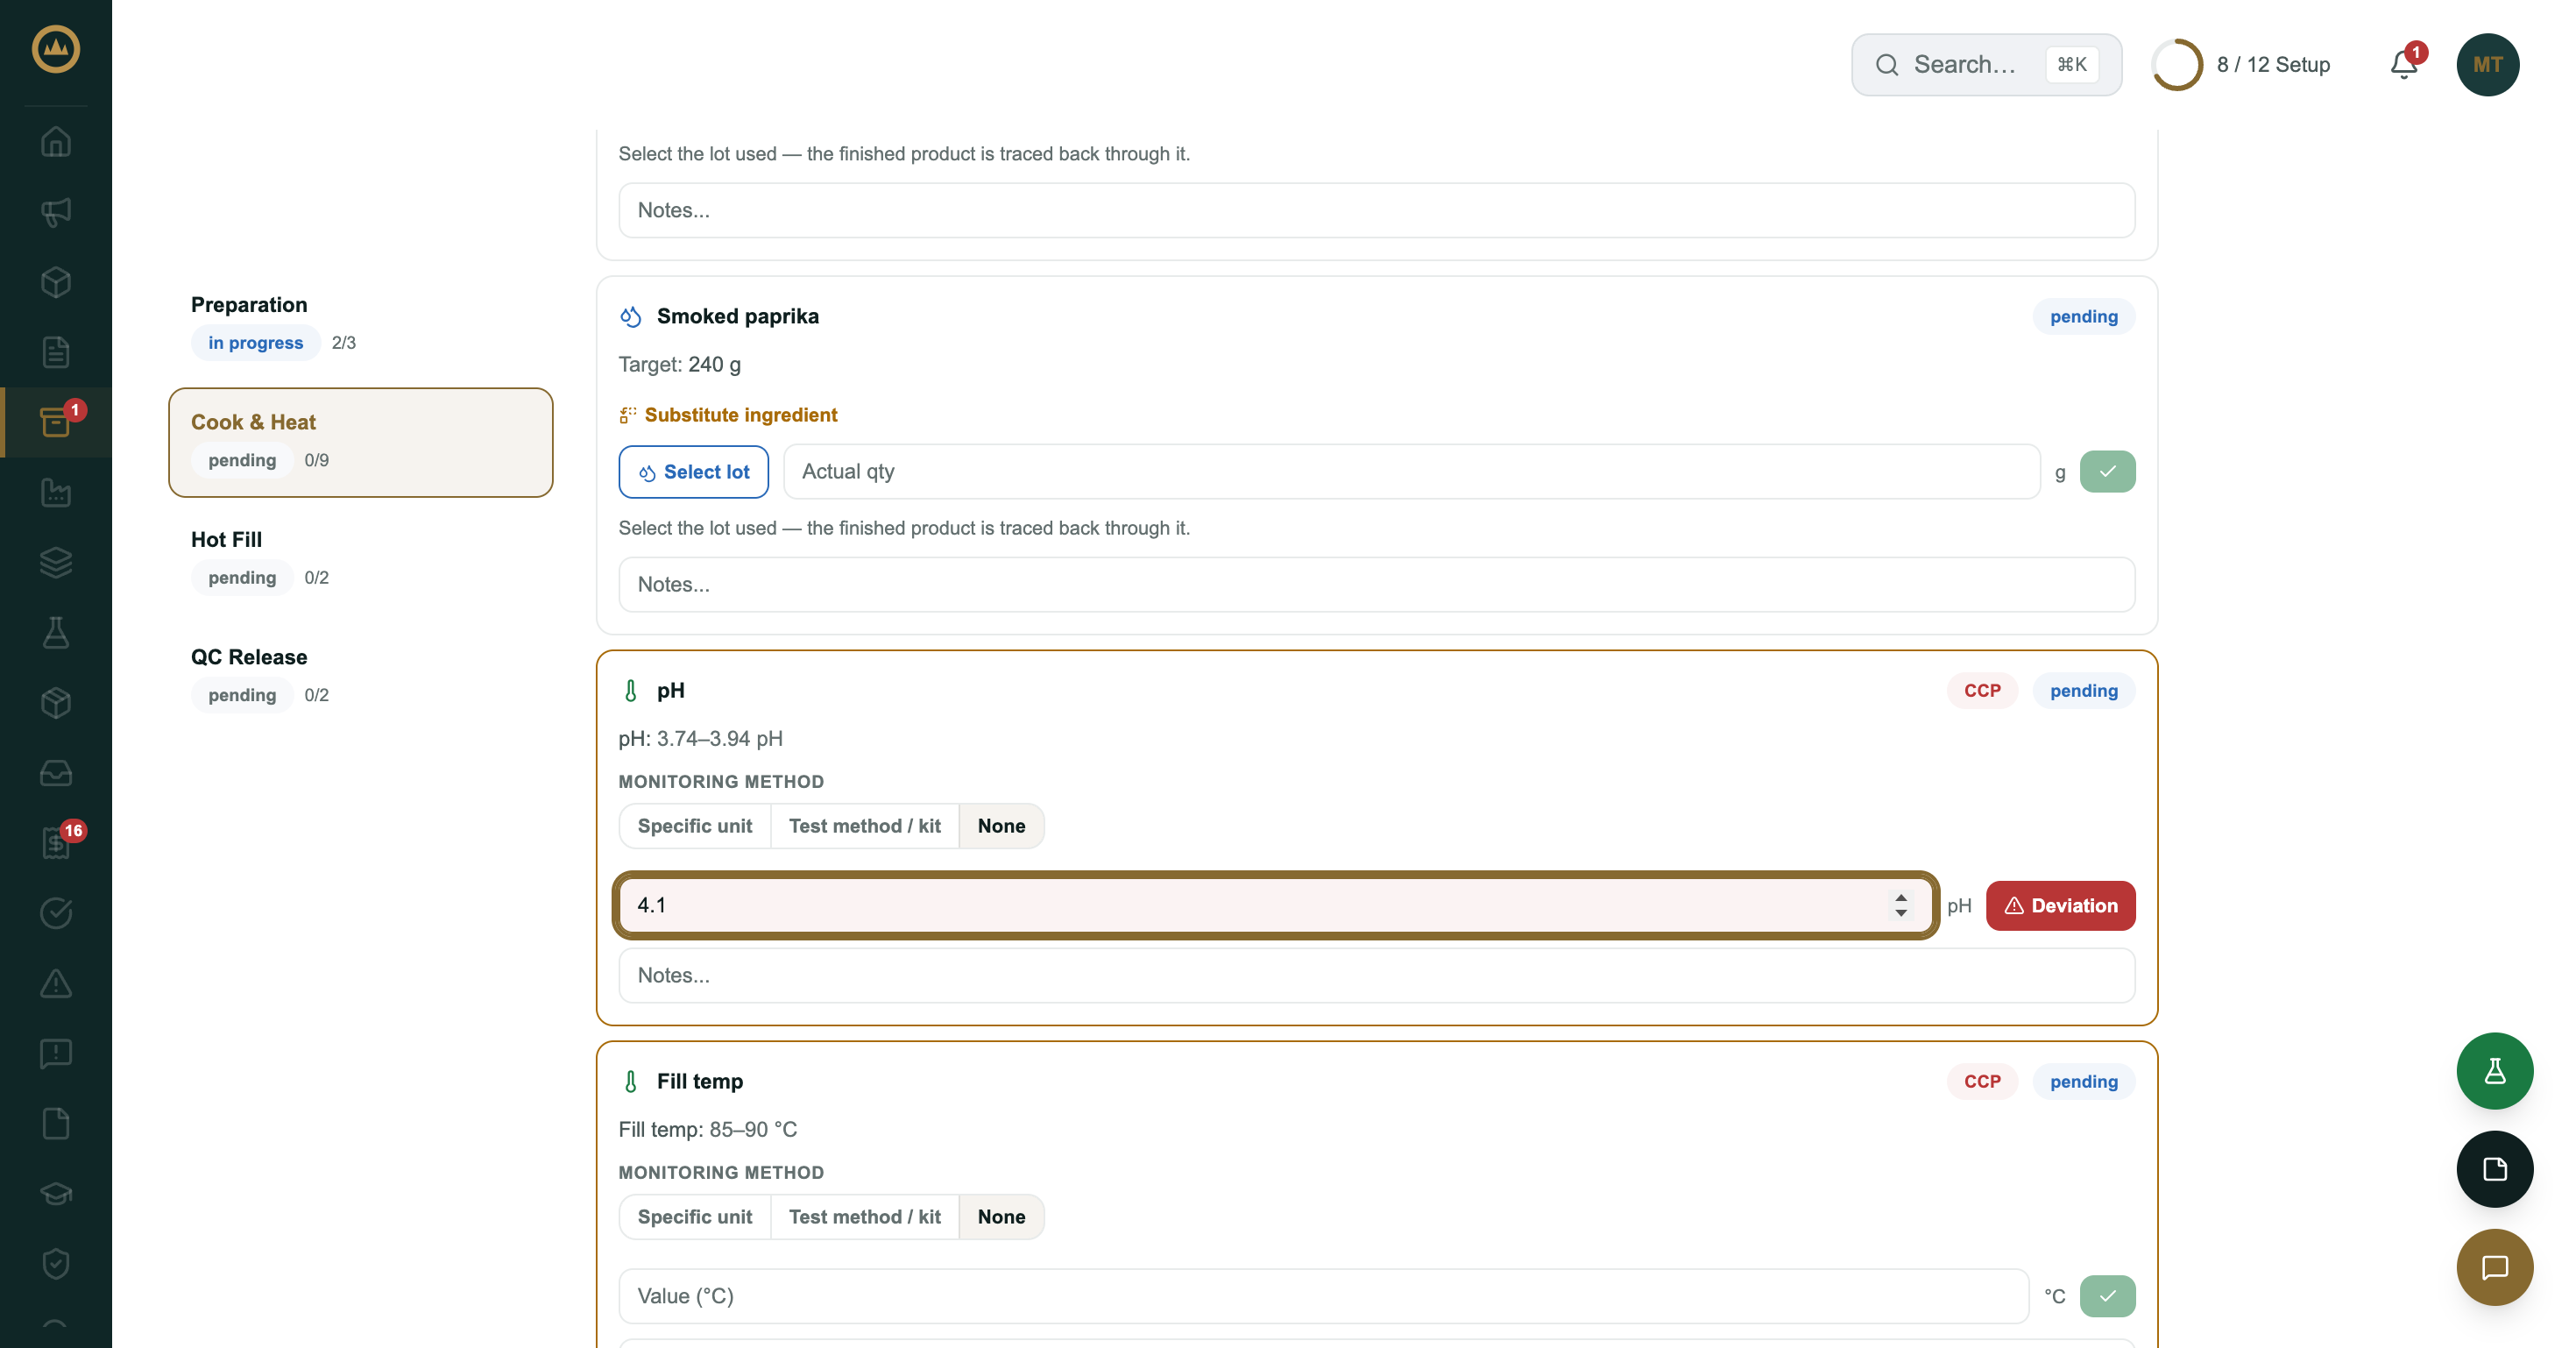The image size is (2576, 1348).
Task: Open the Hot Fill stage
Action: (360, 560)
